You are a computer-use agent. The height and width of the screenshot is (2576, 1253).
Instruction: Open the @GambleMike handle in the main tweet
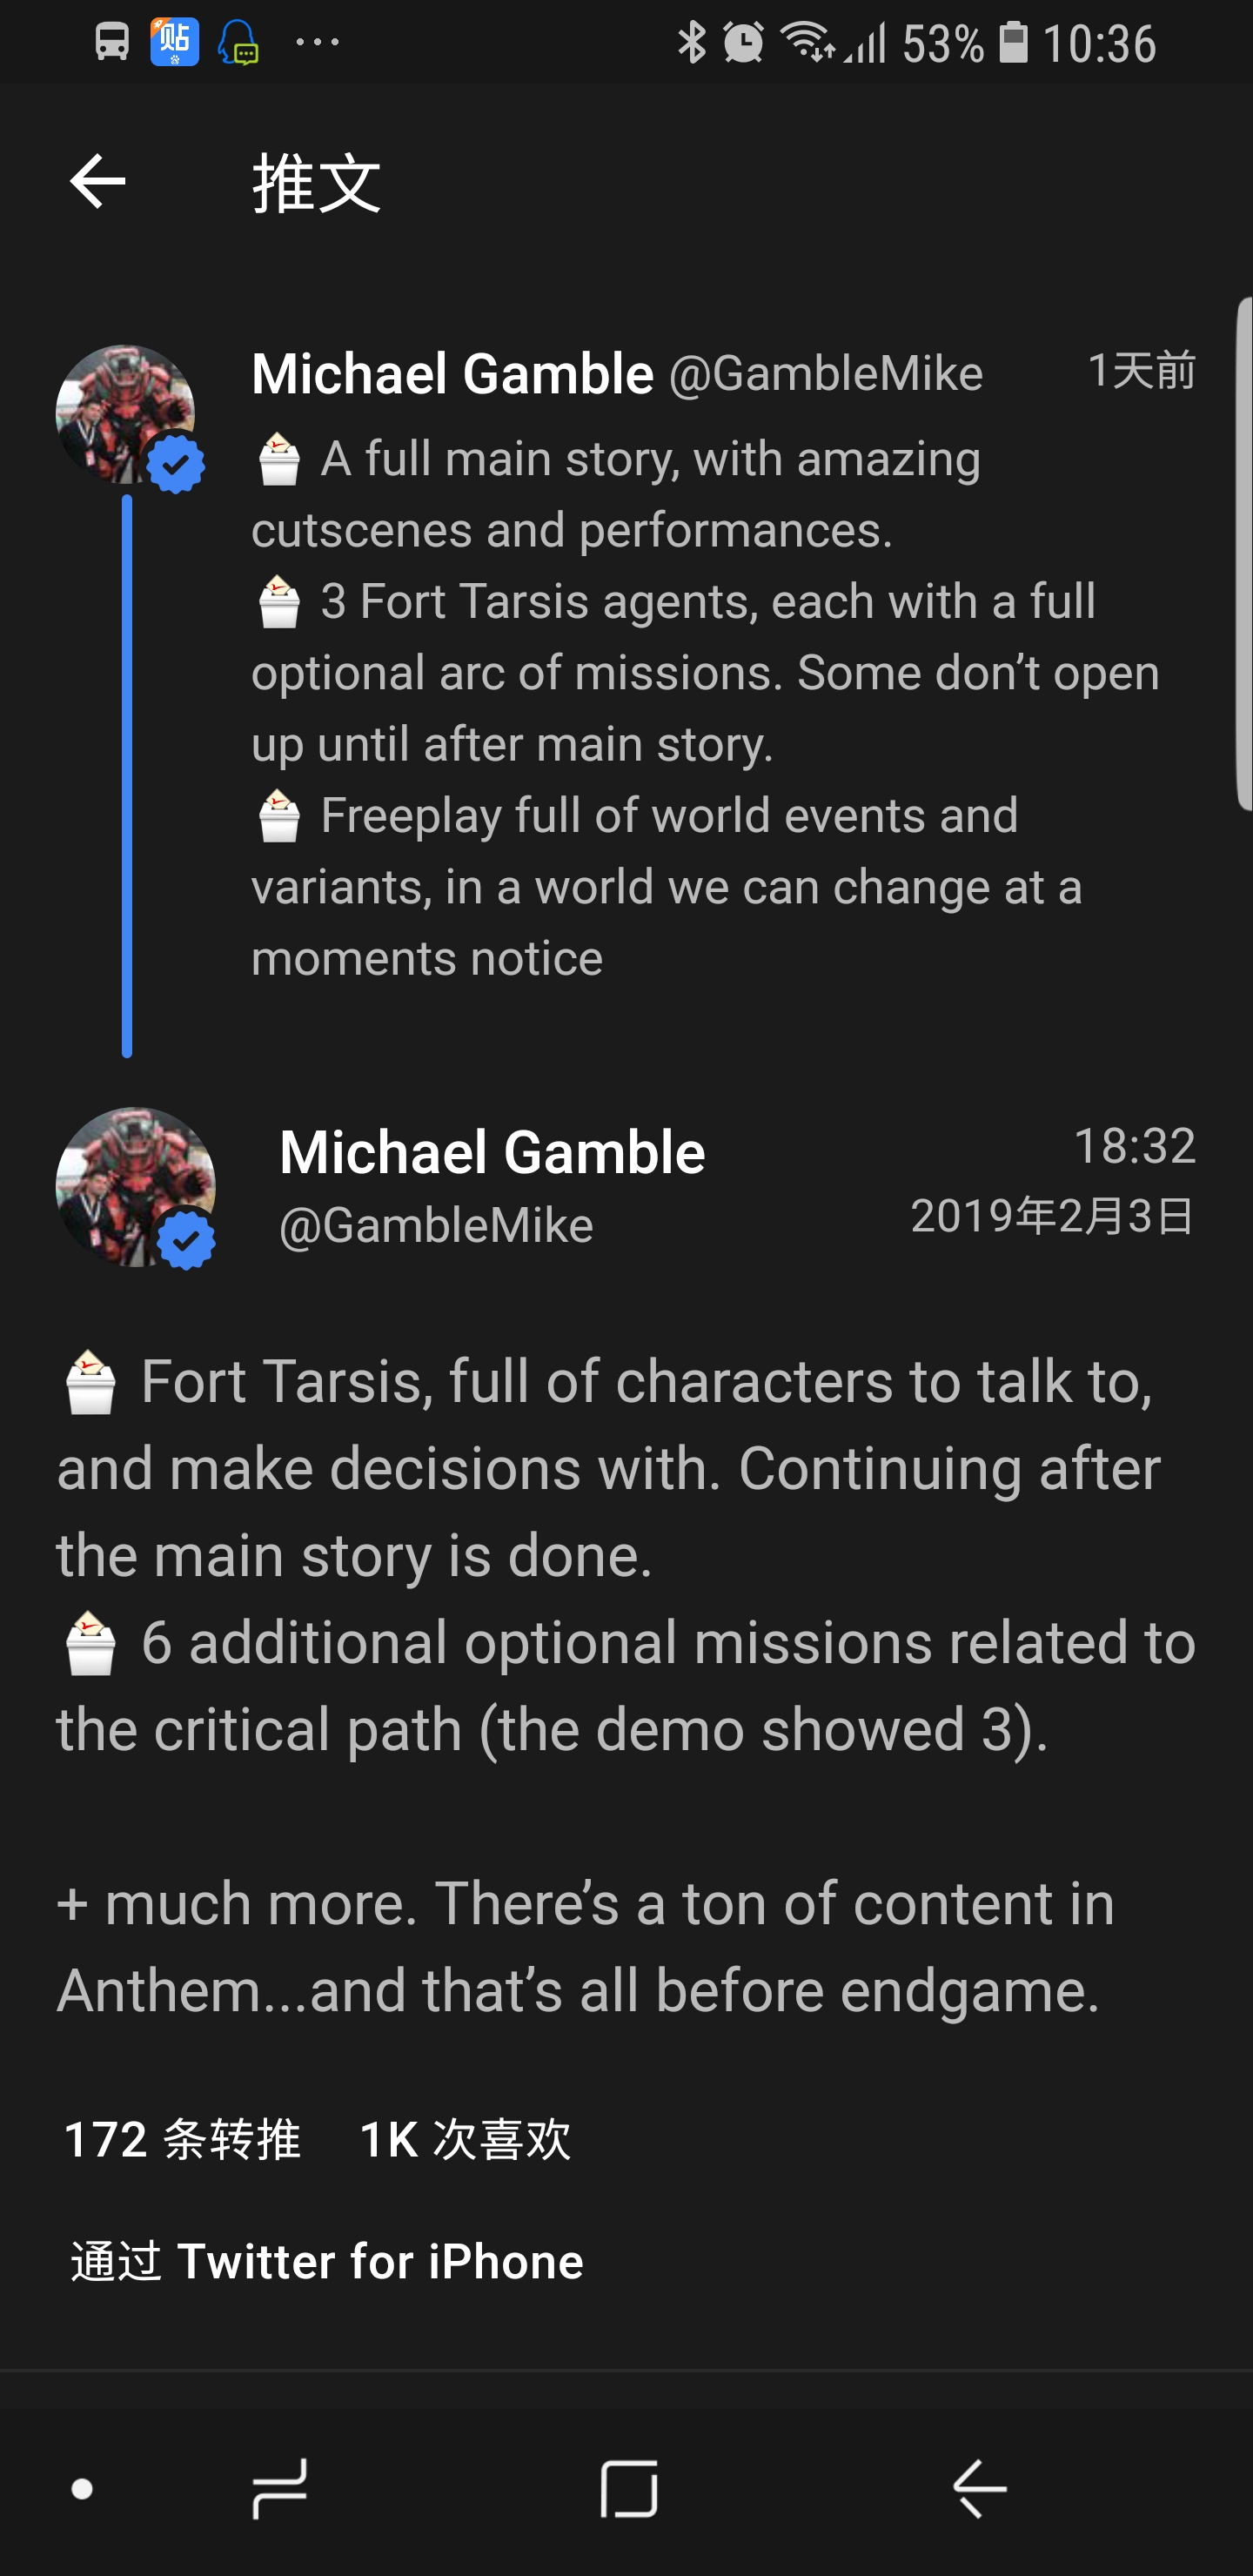click(436, 1225)
